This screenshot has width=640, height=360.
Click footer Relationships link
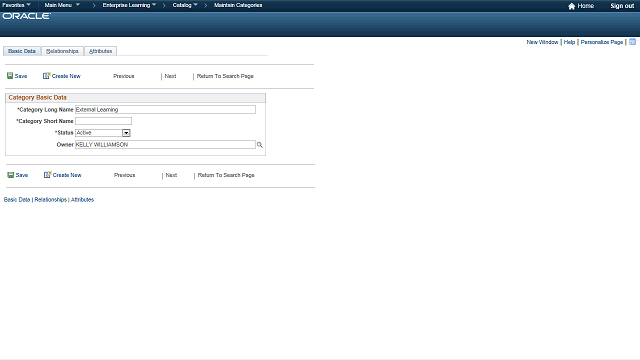click(x=51, y=200)
